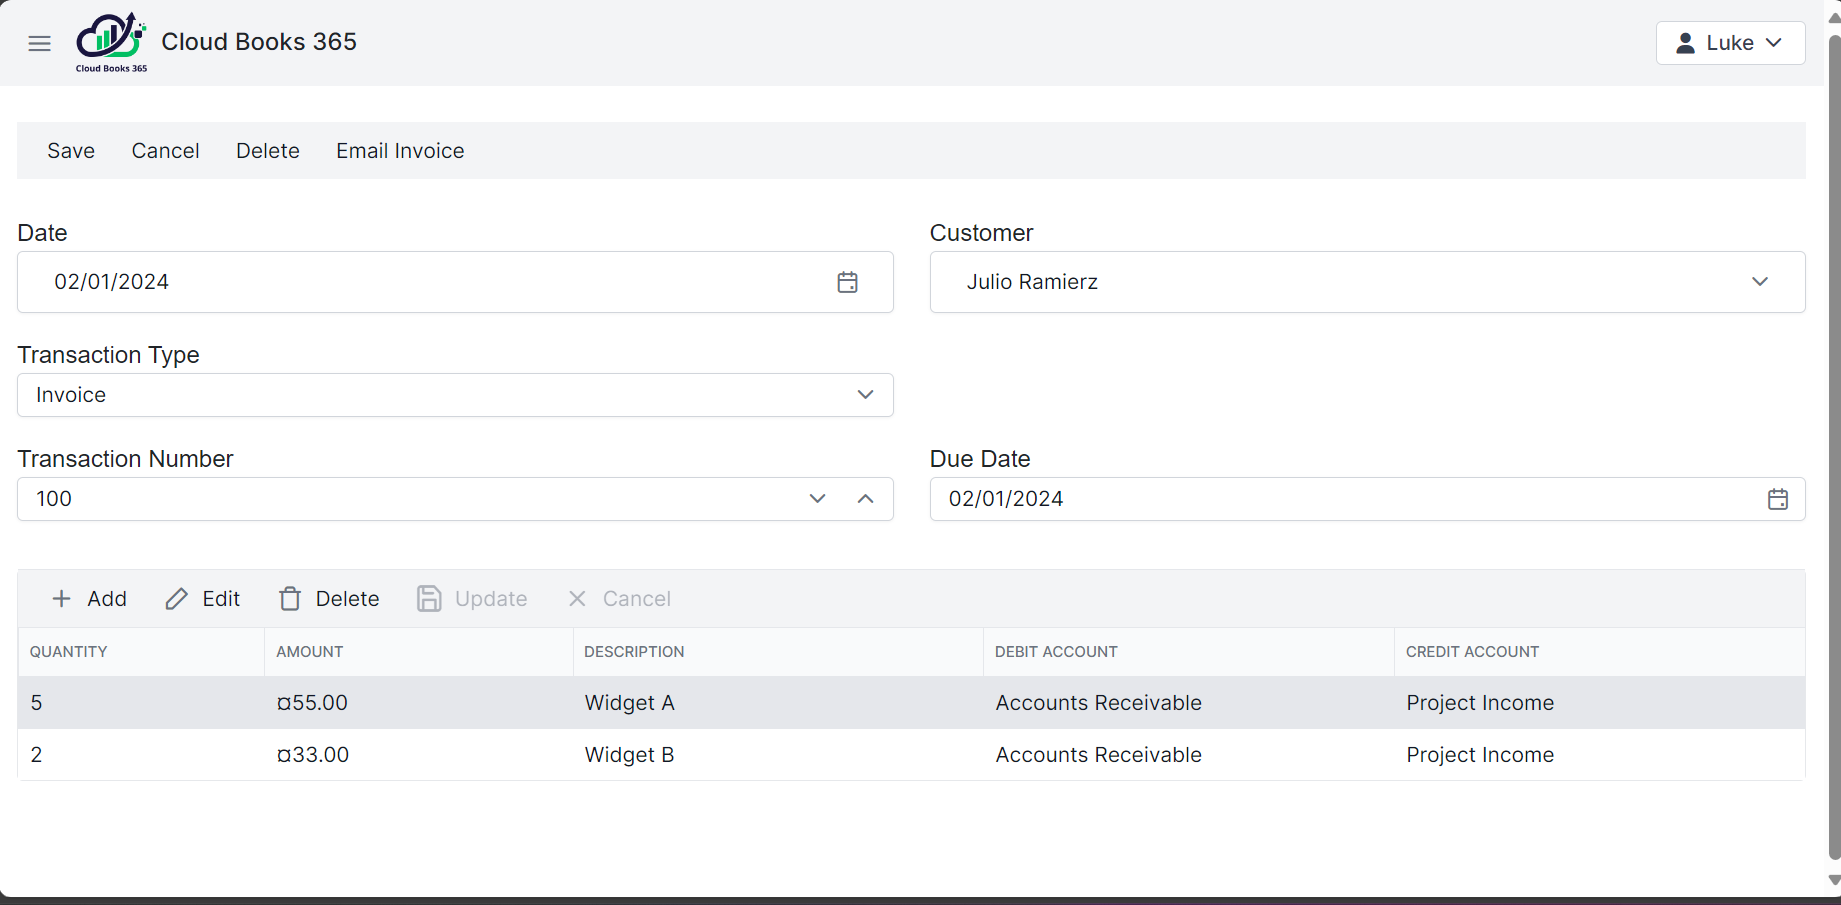Expand the Customer dropdown
Image resolution: width=1841 pixels, height=905 pixels.
pos(1759,282)
